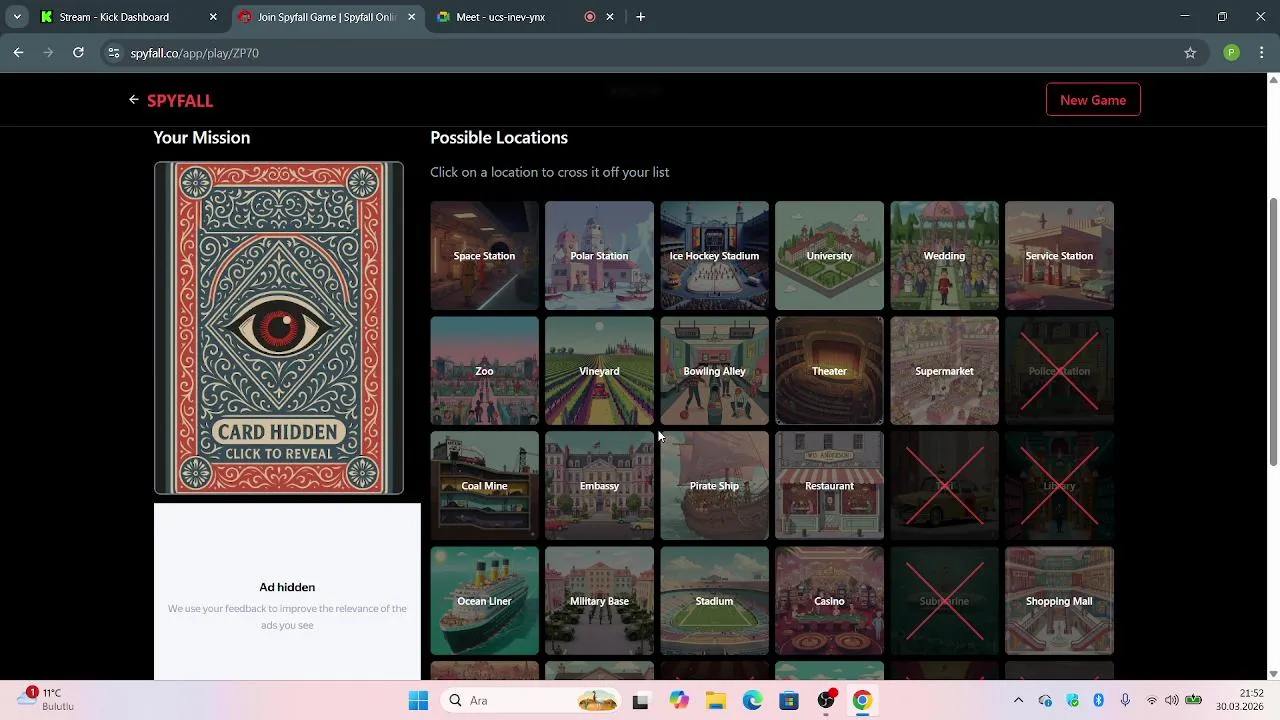Close the Meet tab

(610, 17)
